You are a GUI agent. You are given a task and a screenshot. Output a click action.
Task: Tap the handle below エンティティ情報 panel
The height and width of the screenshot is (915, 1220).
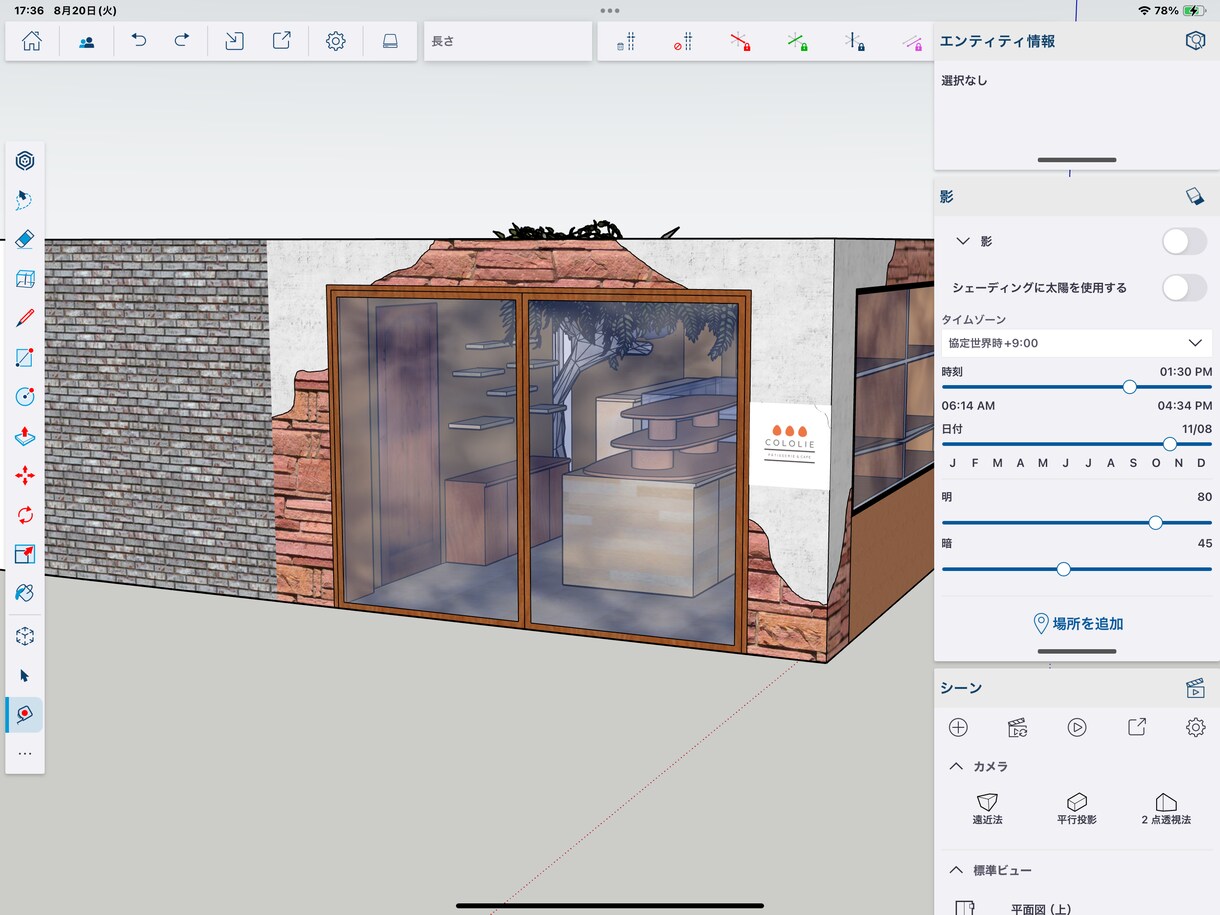tap(1077, 160)
